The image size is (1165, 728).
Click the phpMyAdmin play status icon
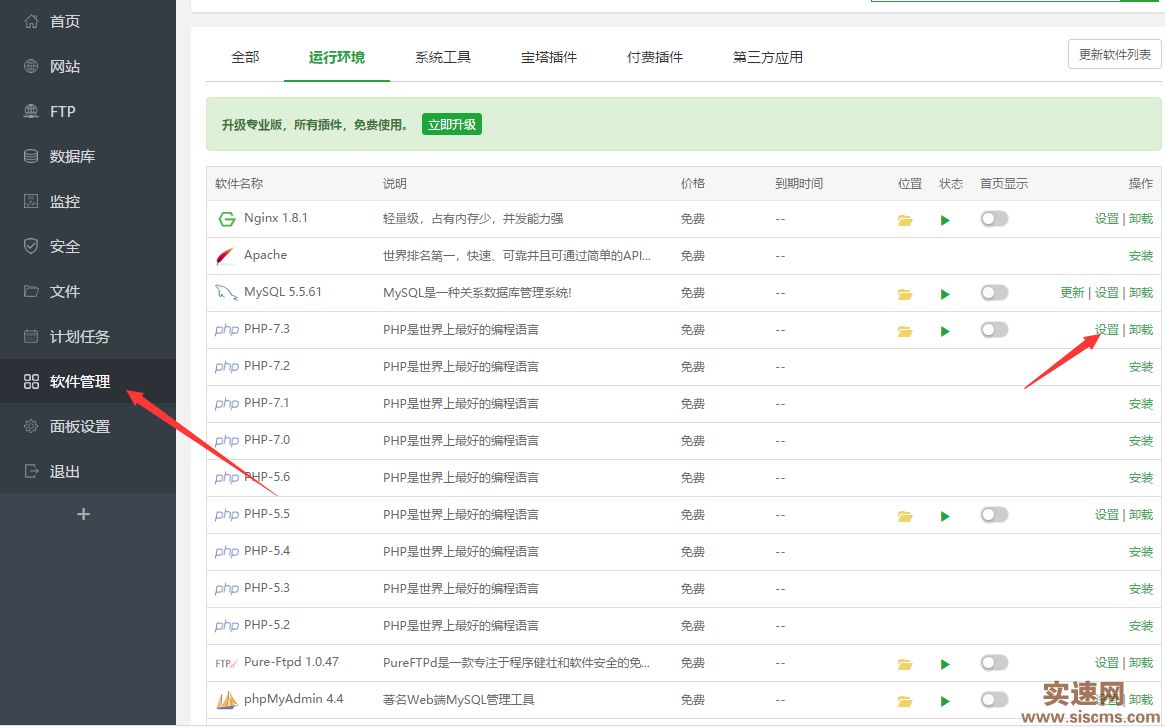(945, 701)
